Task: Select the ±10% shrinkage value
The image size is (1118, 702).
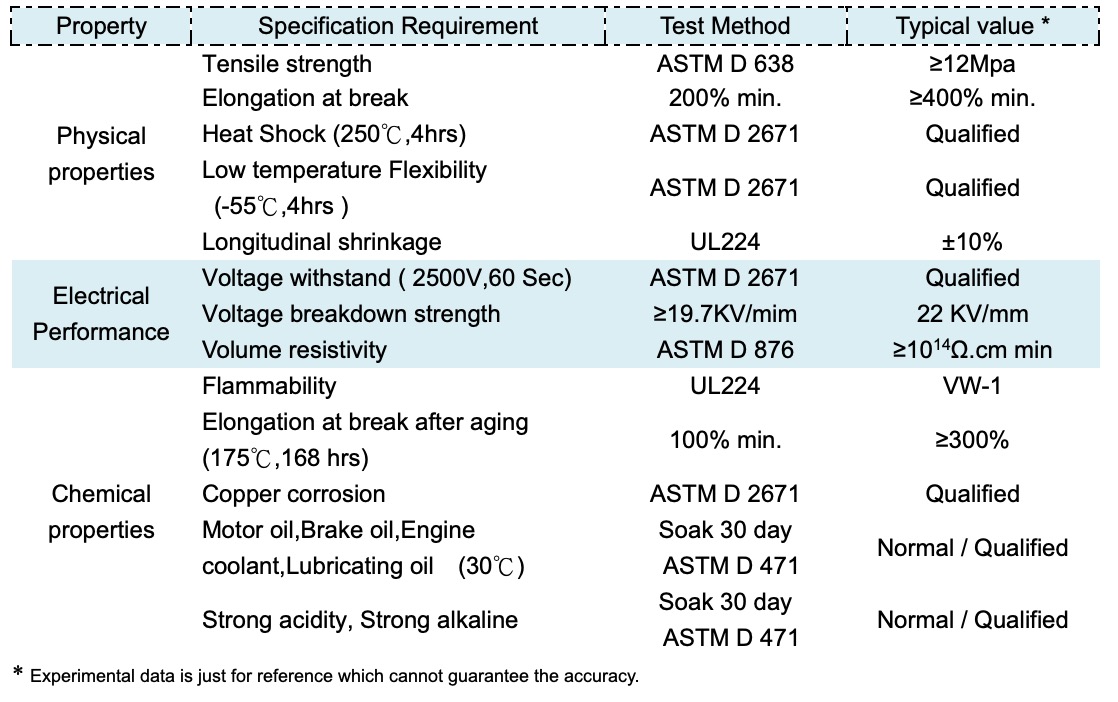Action: click(x=972, y=242)
